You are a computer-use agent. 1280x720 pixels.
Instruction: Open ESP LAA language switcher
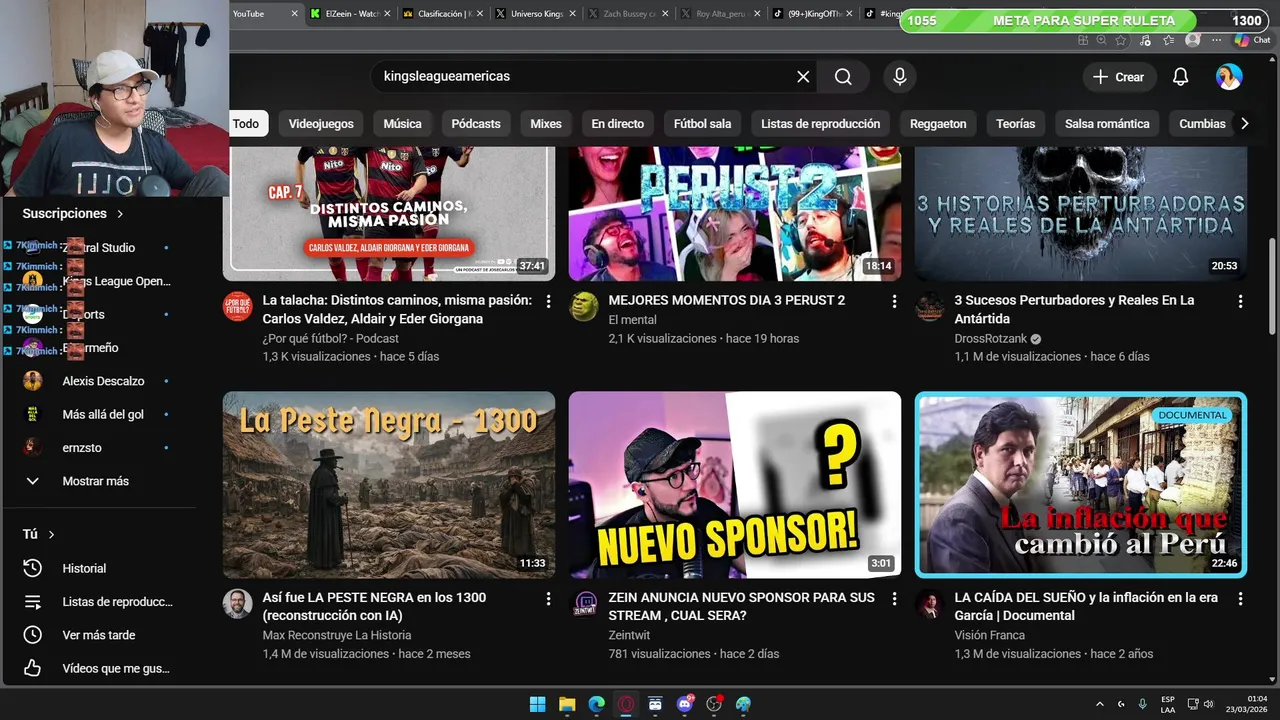(1168, 704)
